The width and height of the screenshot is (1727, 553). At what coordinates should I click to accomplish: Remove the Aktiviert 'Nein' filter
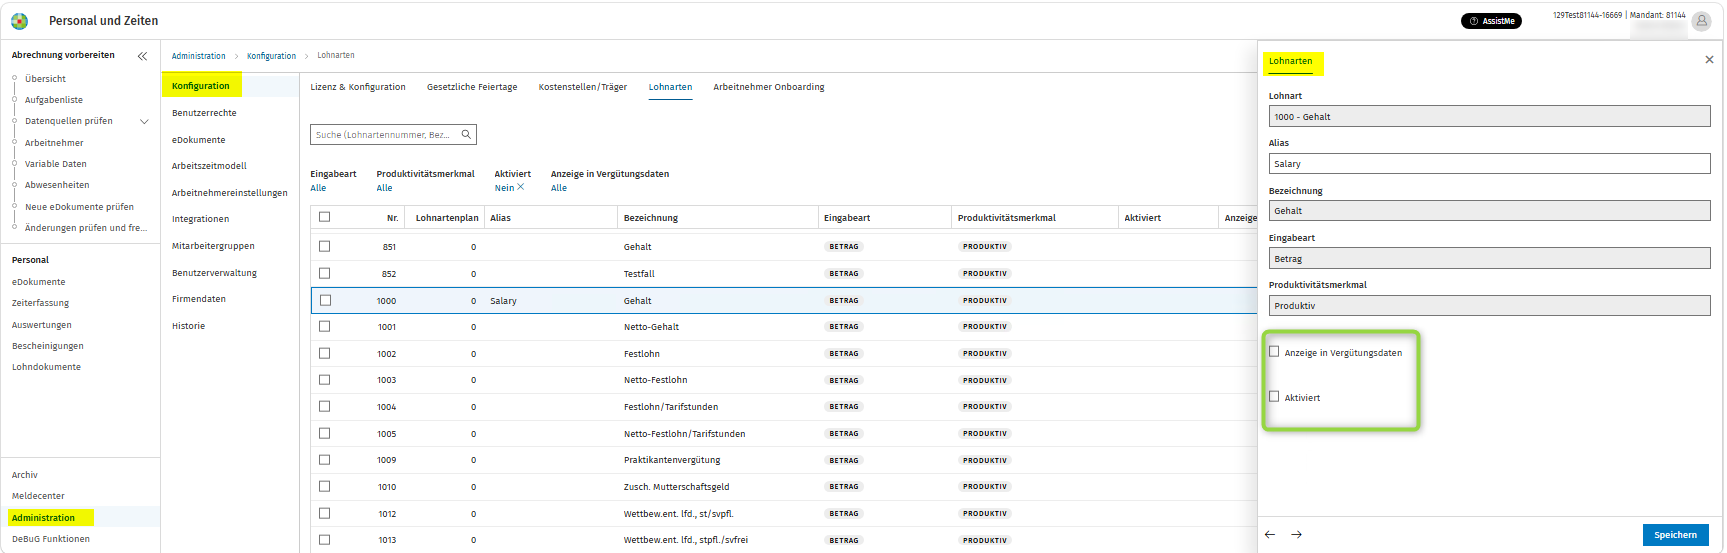[520, 187]
